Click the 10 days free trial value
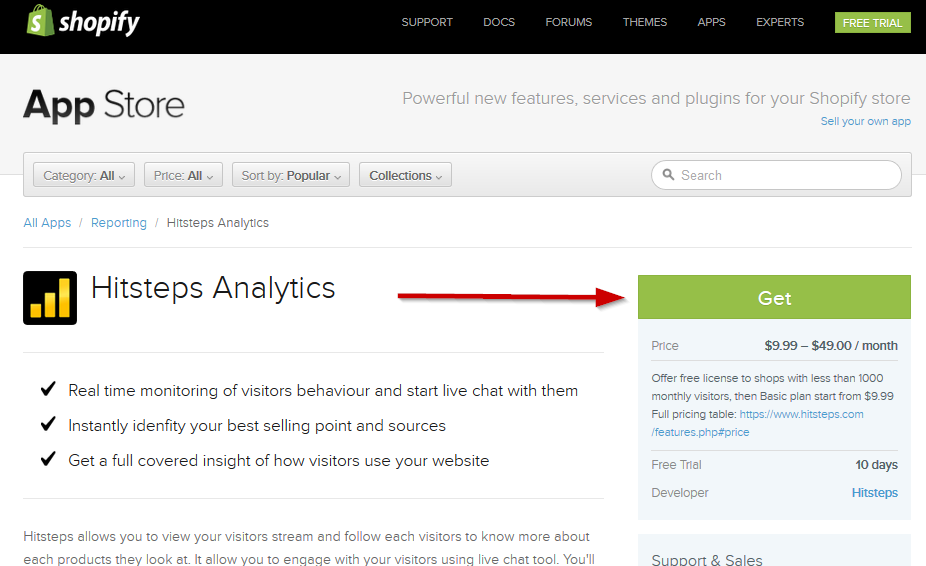The image size is (926, 566). 876,464
